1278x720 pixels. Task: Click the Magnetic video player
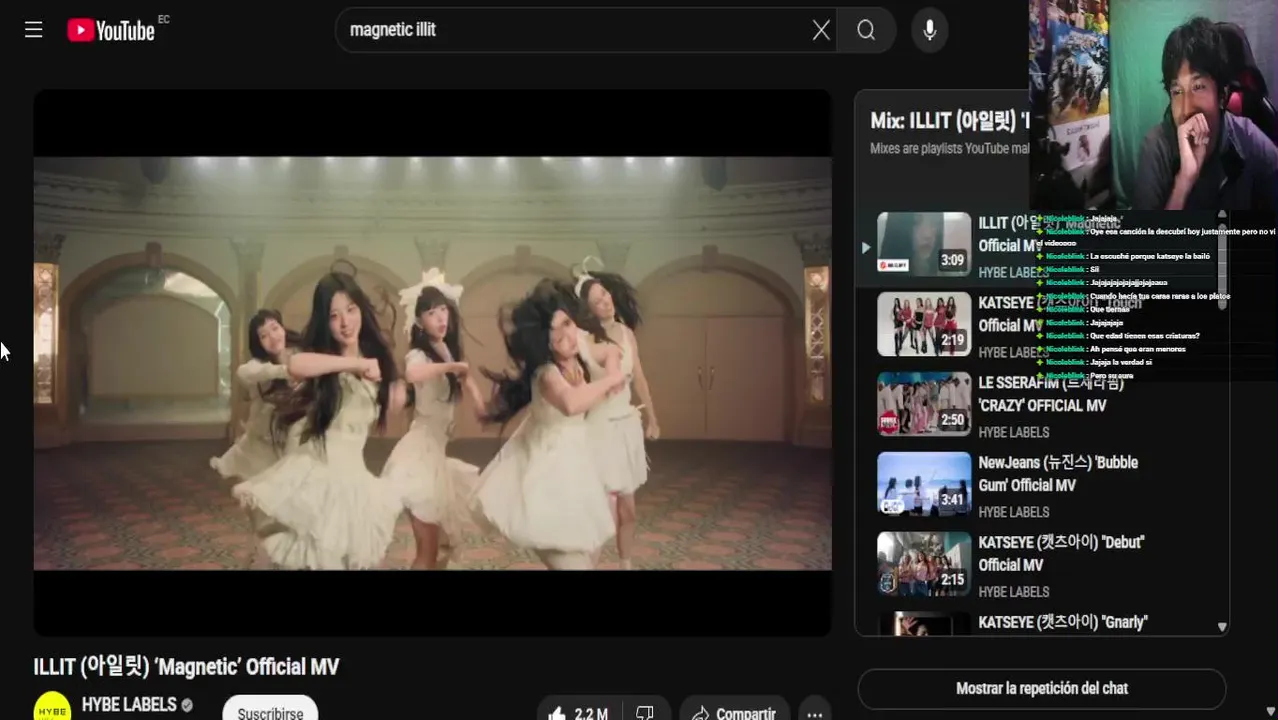coord(432,362)
